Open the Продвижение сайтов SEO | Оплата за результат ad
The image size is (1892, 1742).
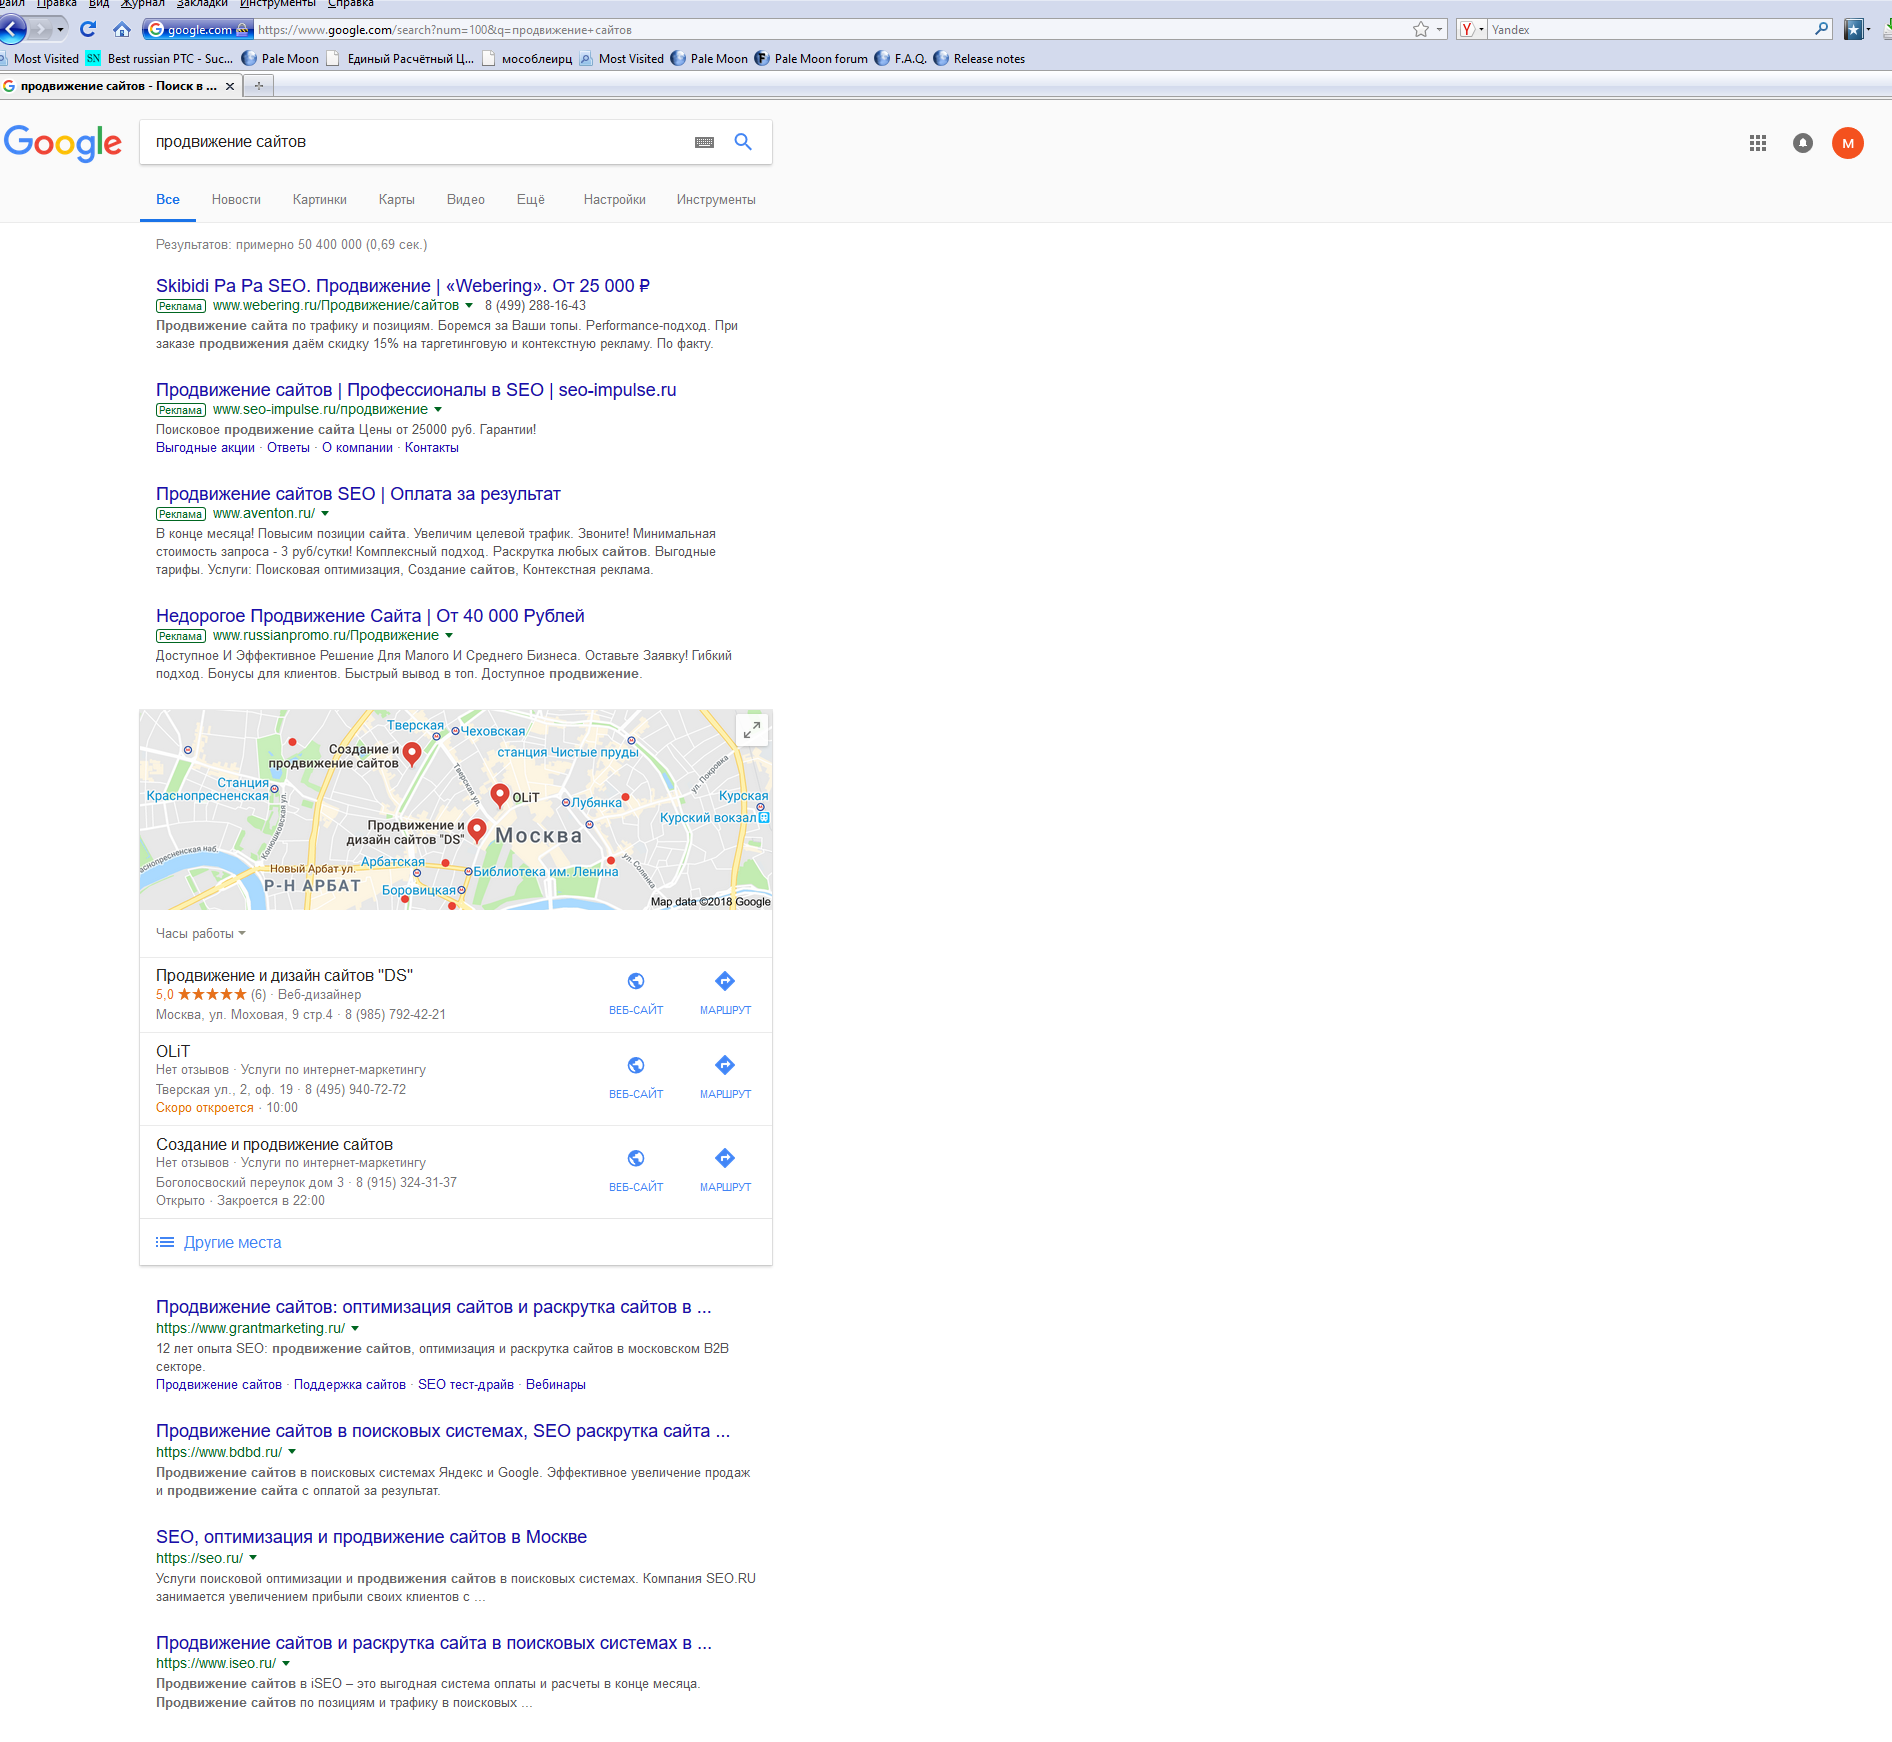[358, 494]
